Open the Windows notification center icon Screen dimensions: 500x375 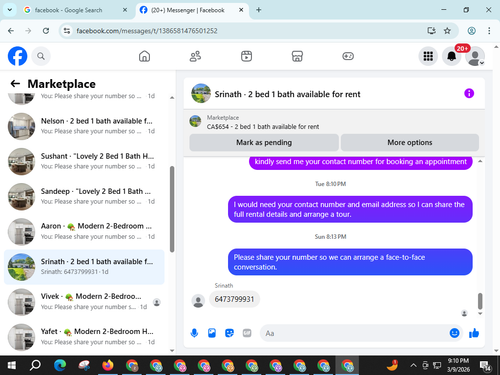click(485, 366)
